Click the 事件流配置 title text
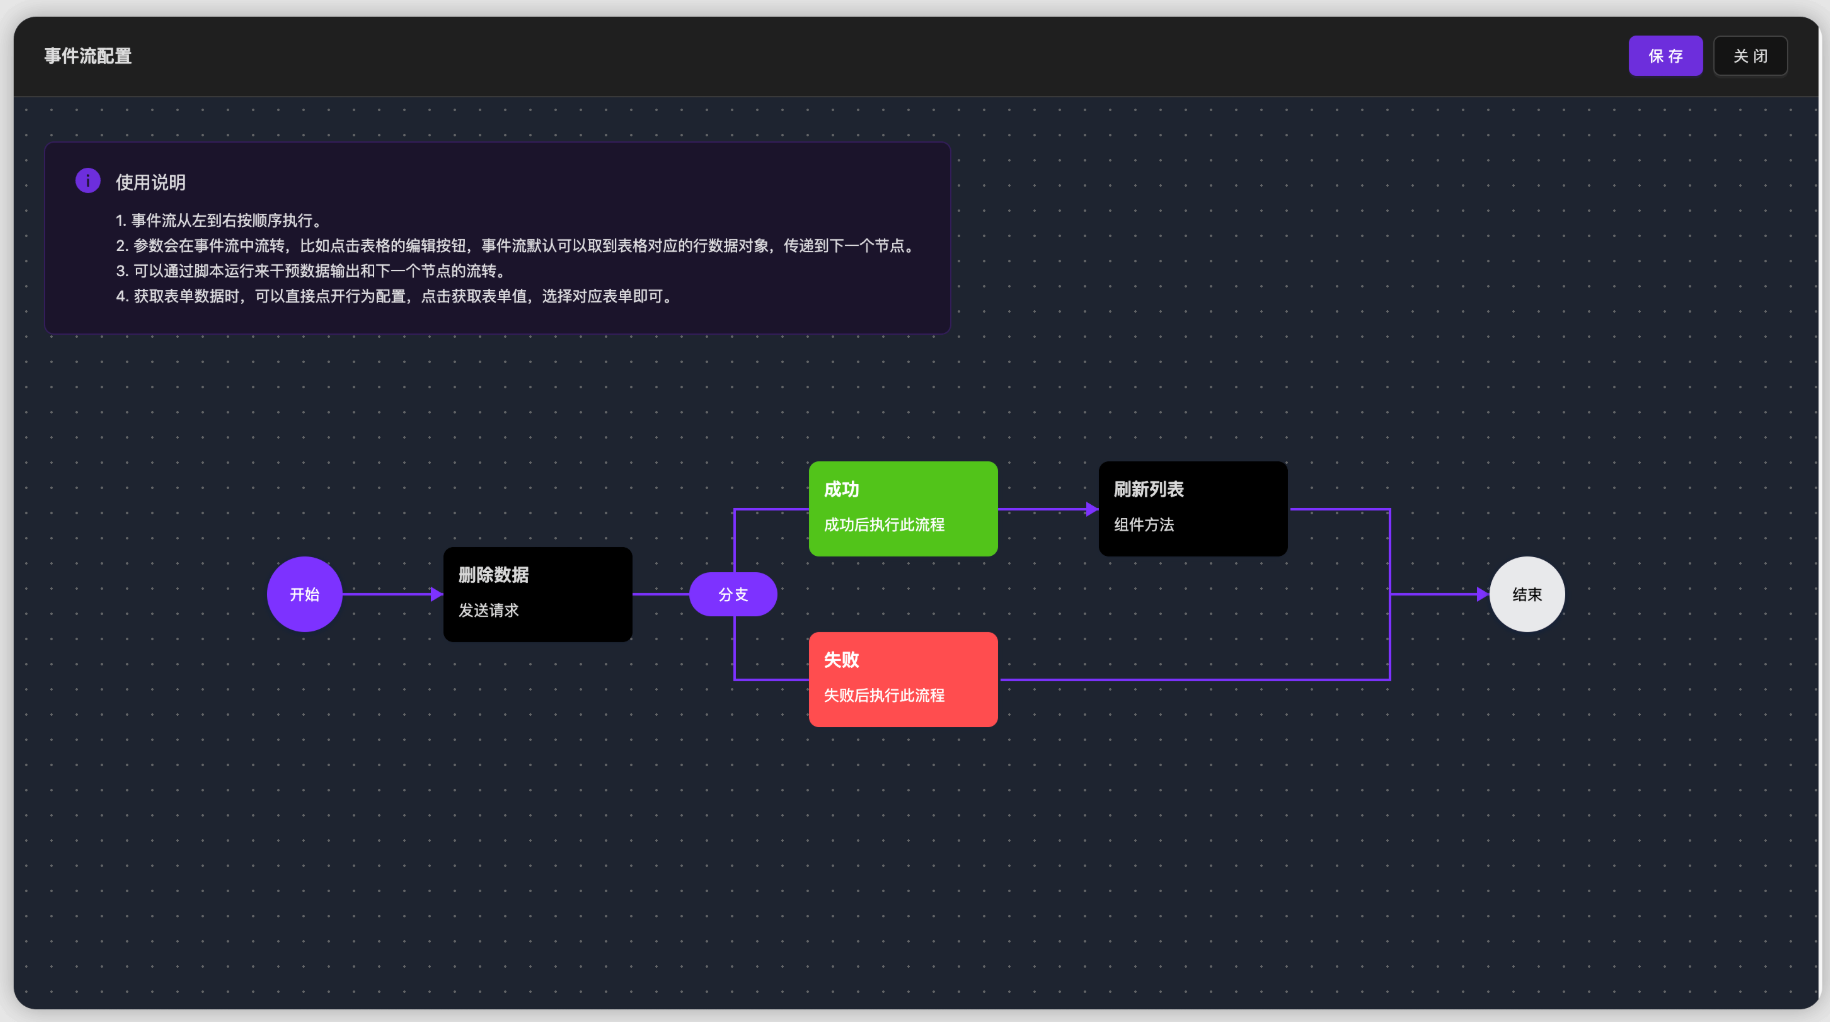Image resolution: width=1830 pixels, height=1022 pixels. click(88, 56)
